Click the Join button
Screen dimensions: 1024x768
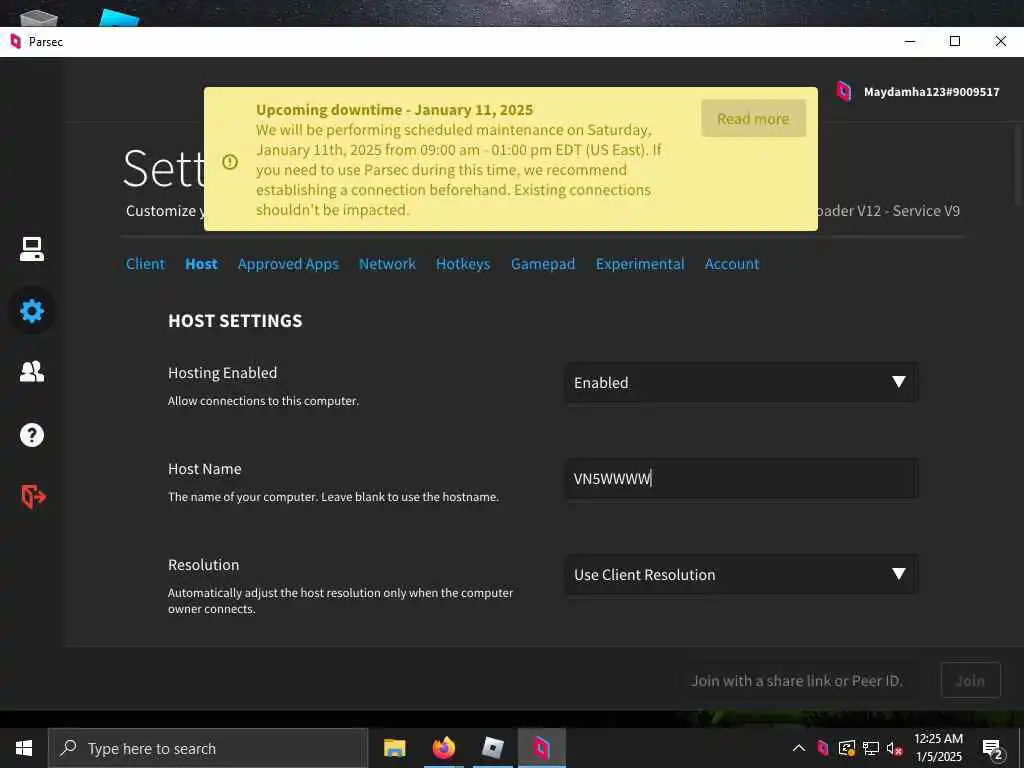pyautogui.click(x=970, y=680)
